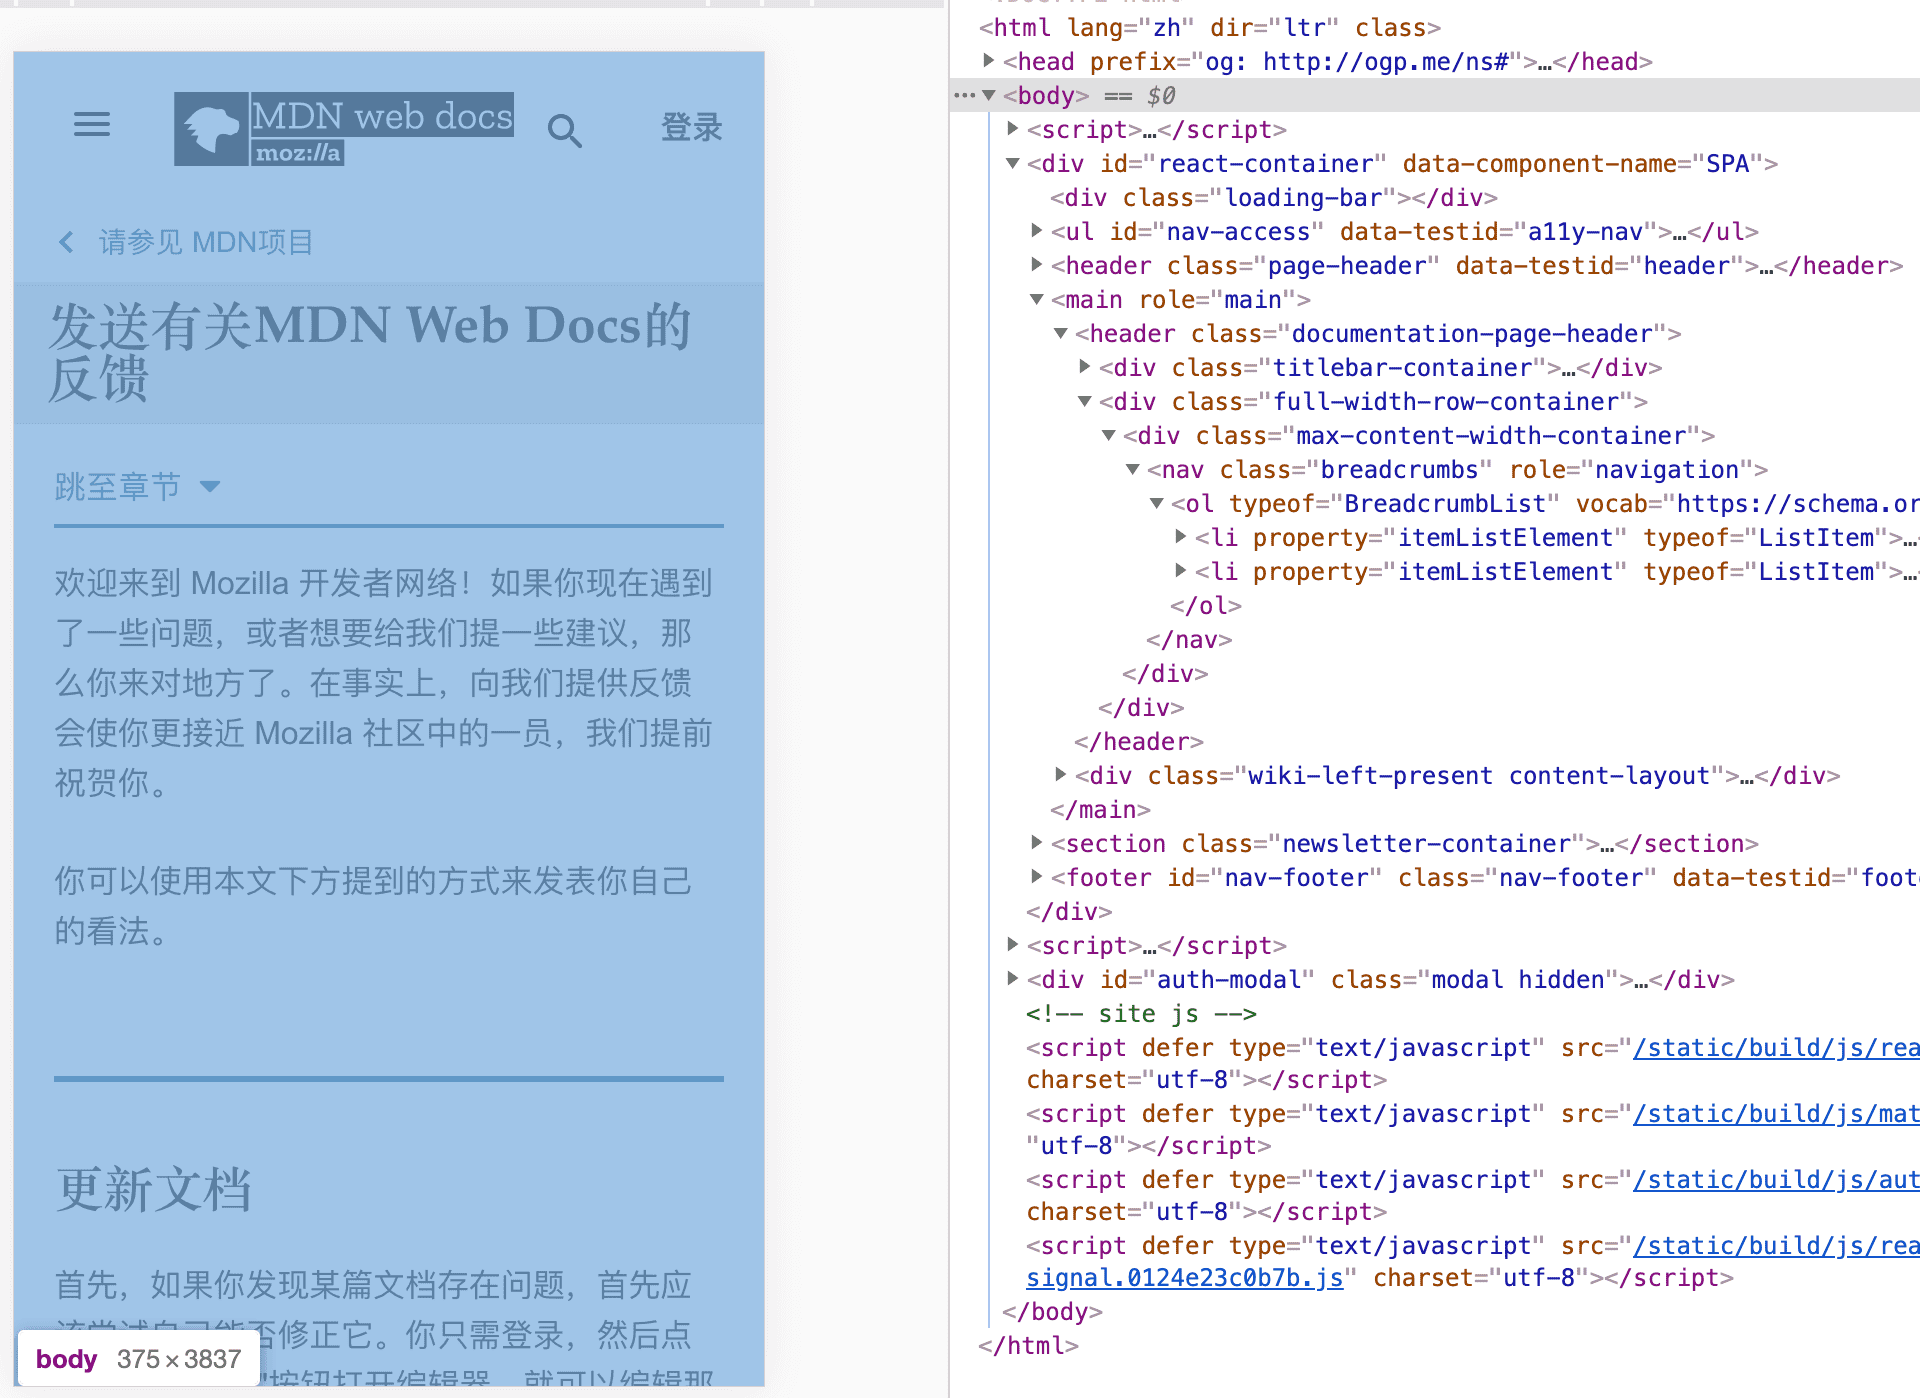The image size is (1920, 1398).
Task: Click the search magnifier icon
Action: (x=565, y=130)
